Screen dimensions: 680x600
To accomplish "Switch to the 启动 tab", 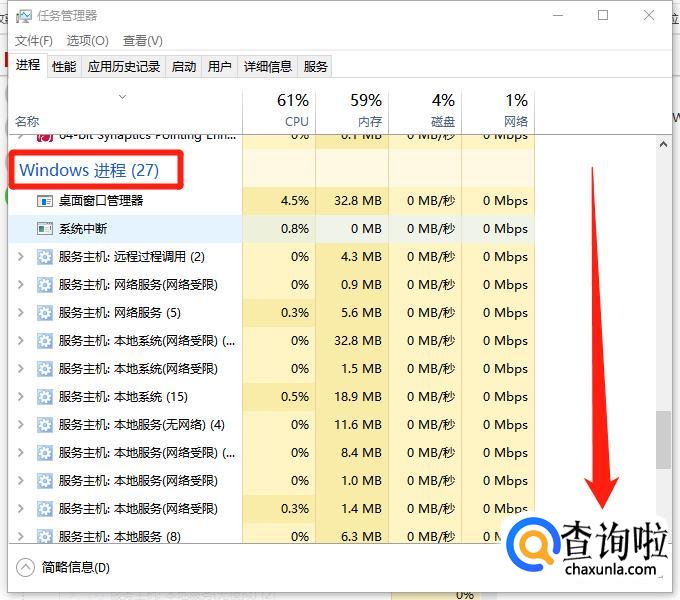I will [183, 66].
